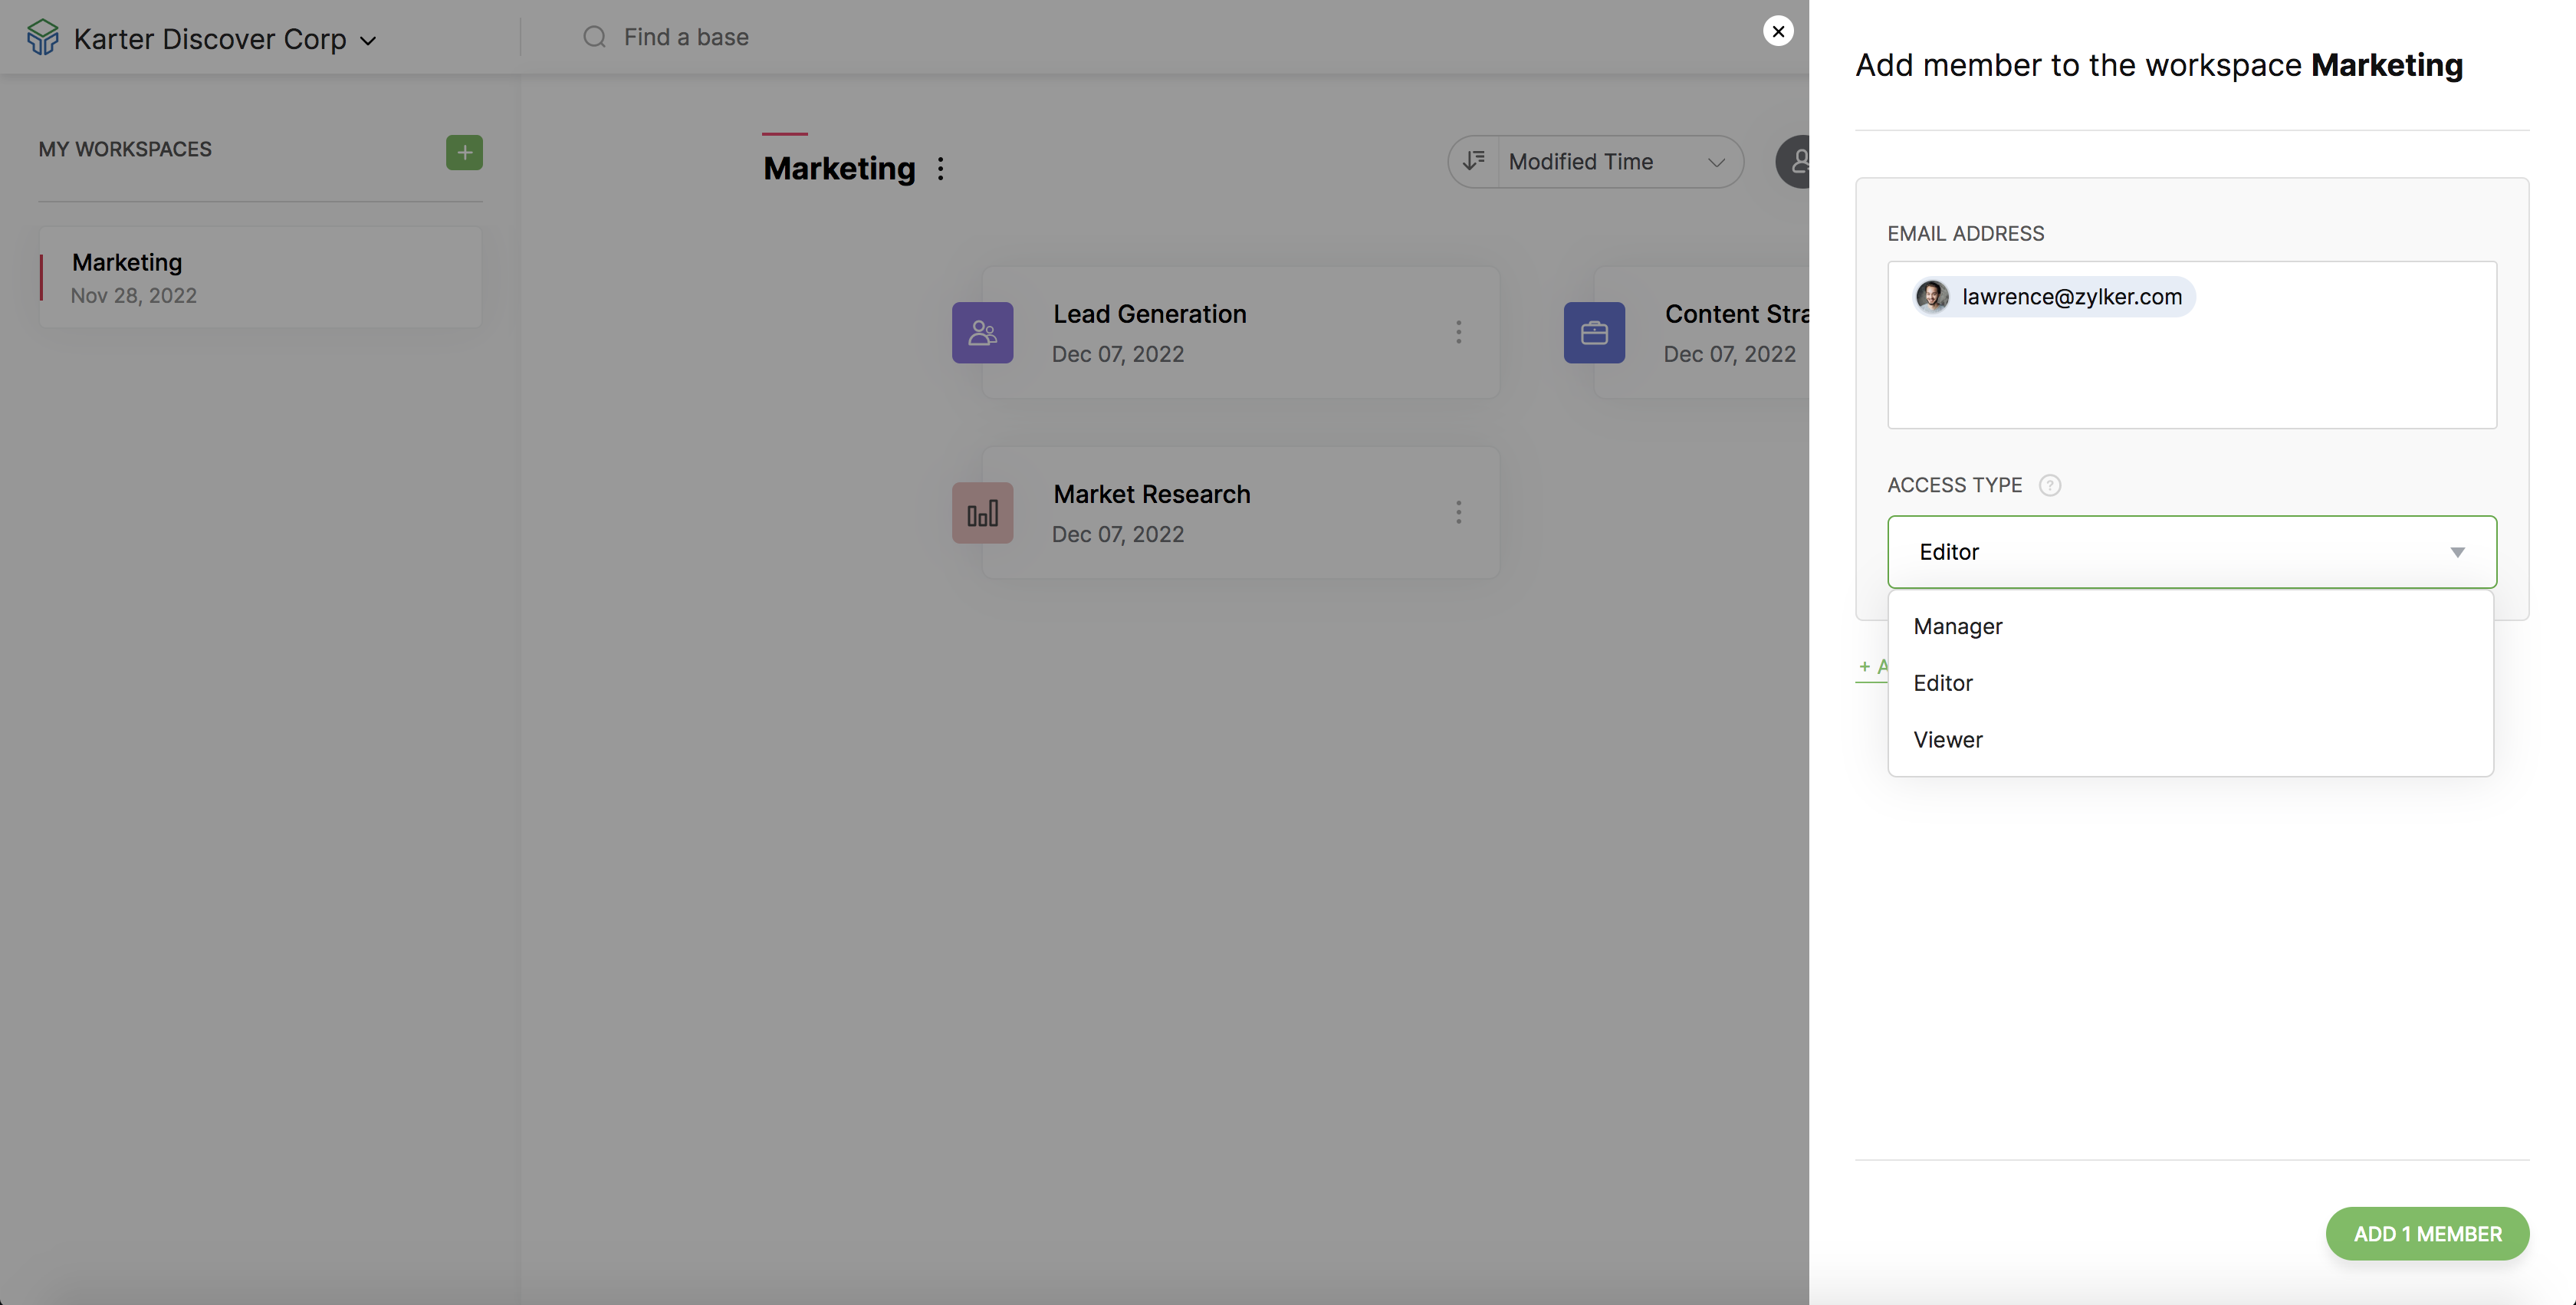Expand the Karter Discover Corp organization dropdown
This screenshot has width=2576, height=1305.
(368, 41)
